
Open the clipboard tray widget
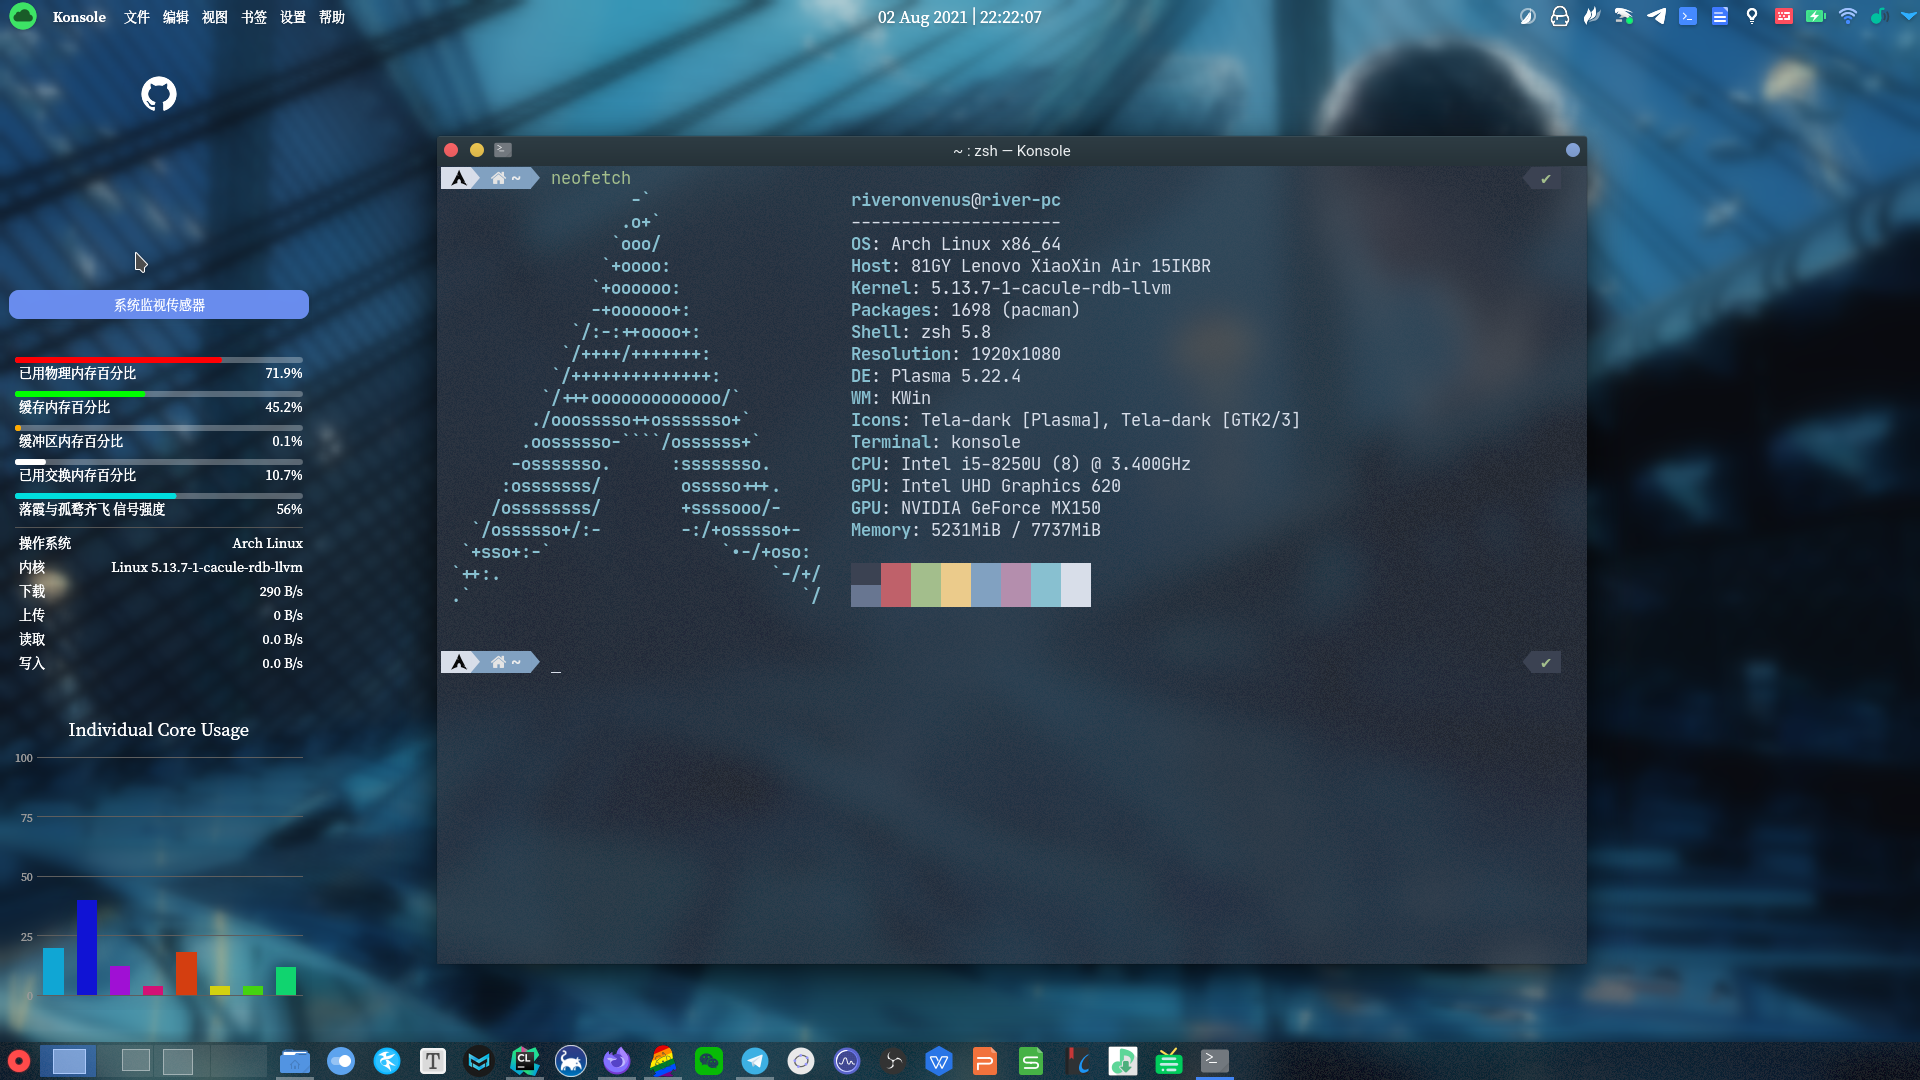(1720, 16)
